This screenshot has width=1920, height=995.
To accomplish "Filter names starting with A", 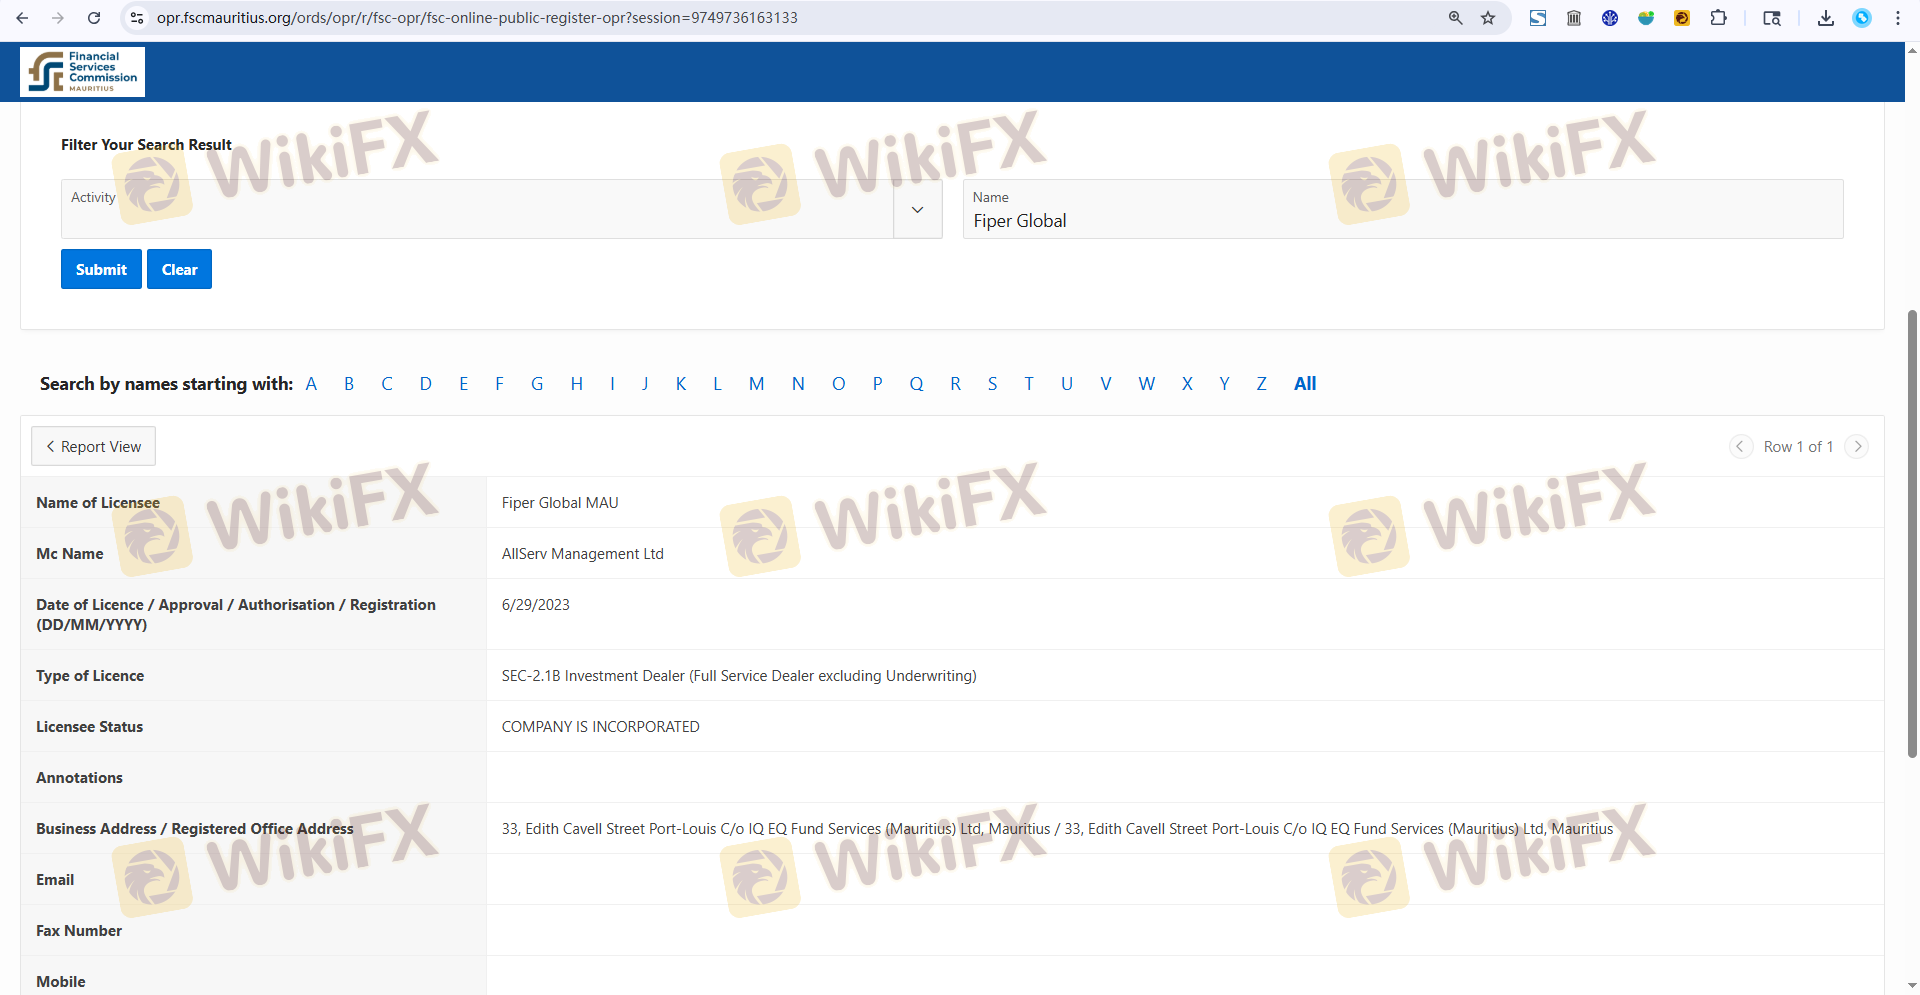I will point(311,384).
